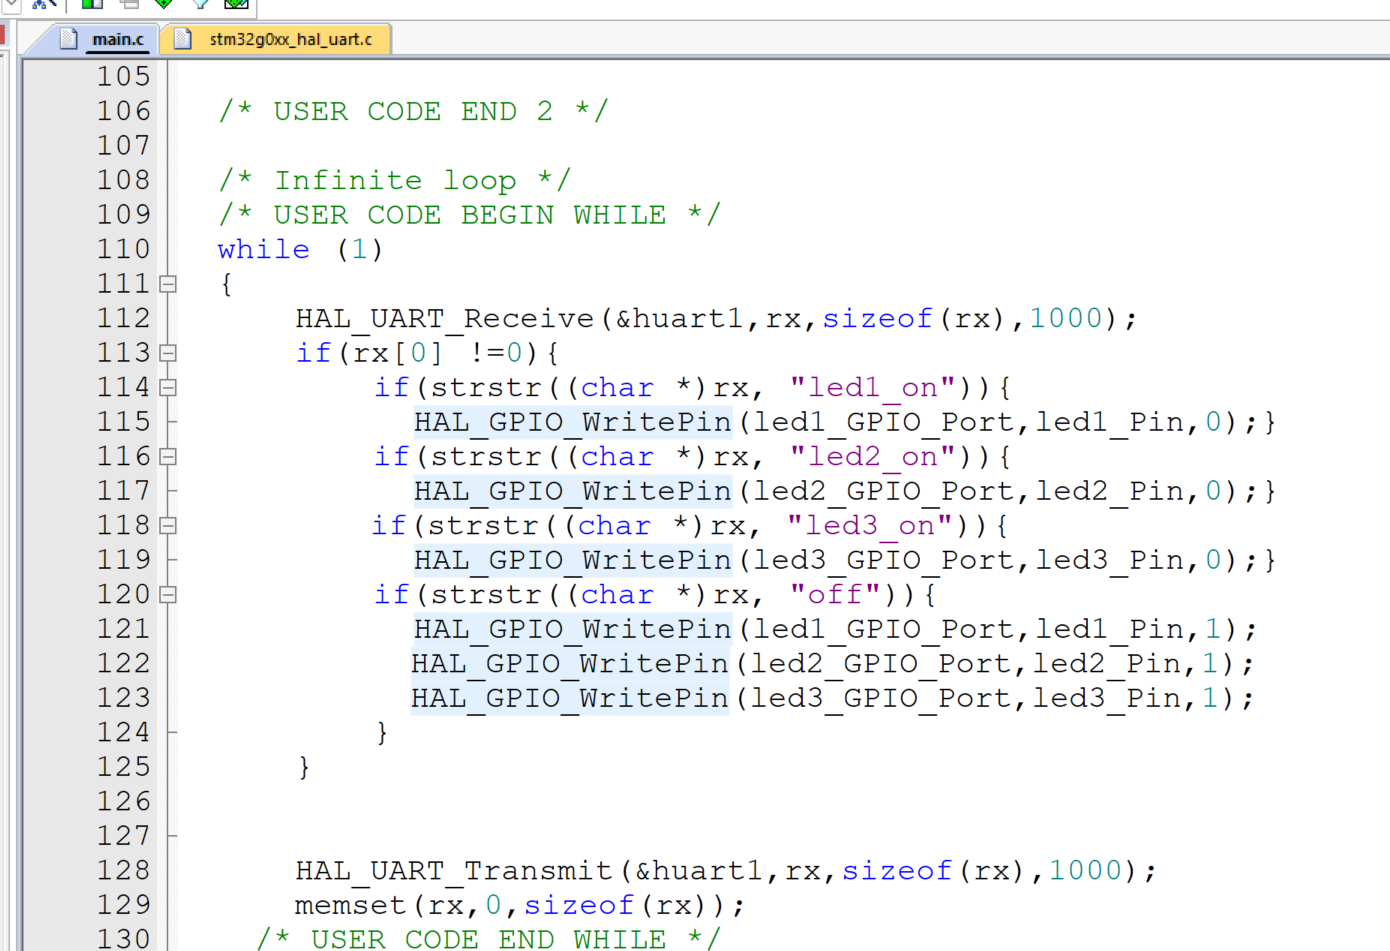Screen dimensions: 1390x951
Task: Click the "USER CODE BEGIN WHILE" comment
Action: click(x=469, y=215)
